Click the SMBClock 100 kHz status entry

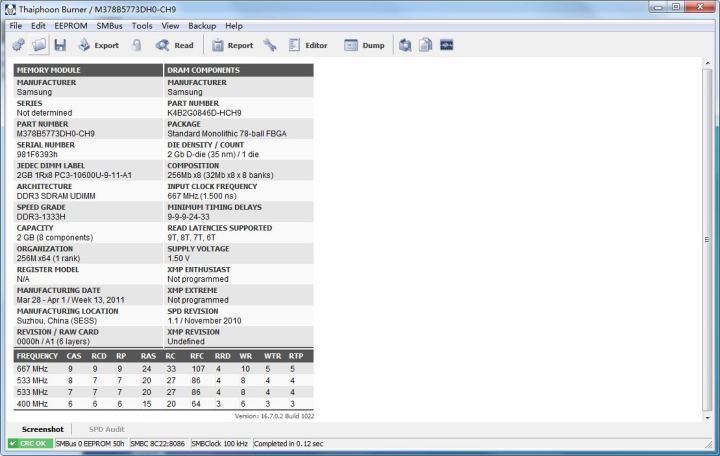[219, 444]
